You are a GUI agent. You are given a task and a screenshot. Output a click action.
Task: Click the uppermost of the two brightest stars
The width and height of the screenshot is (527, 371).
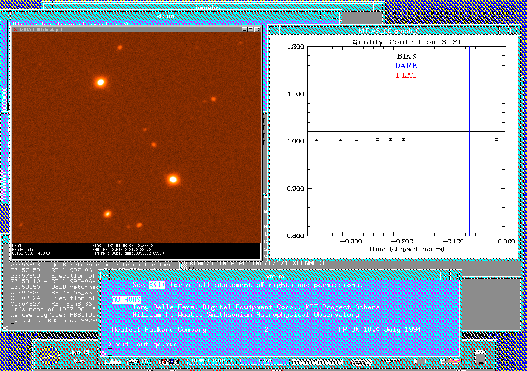pyautogui.click(x=100, y=82)
